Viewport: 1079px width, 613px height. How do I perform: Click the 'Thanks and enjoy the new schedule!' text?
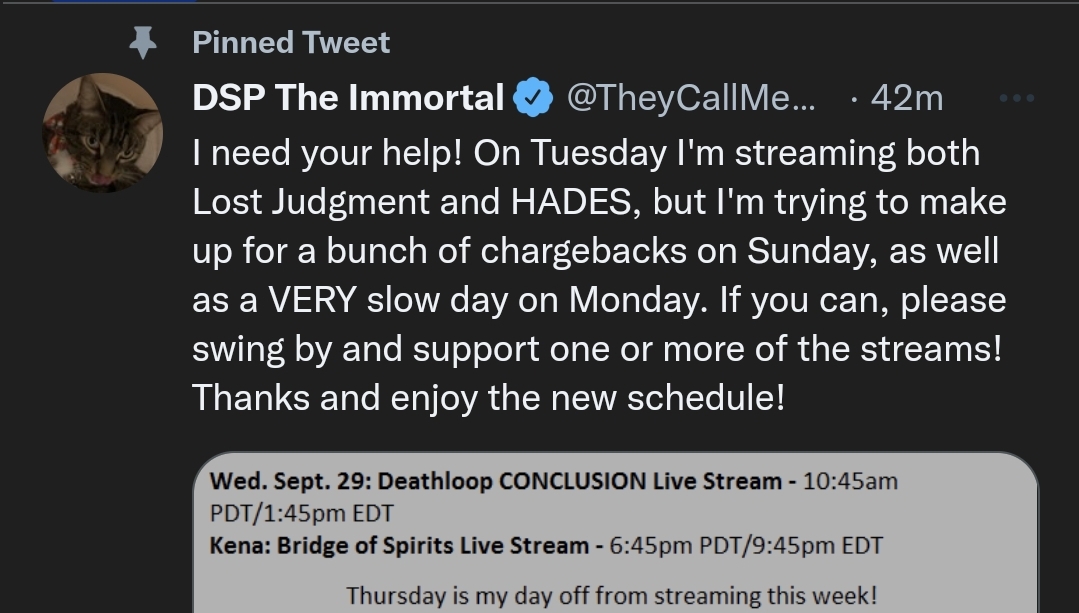coord(488,398)
